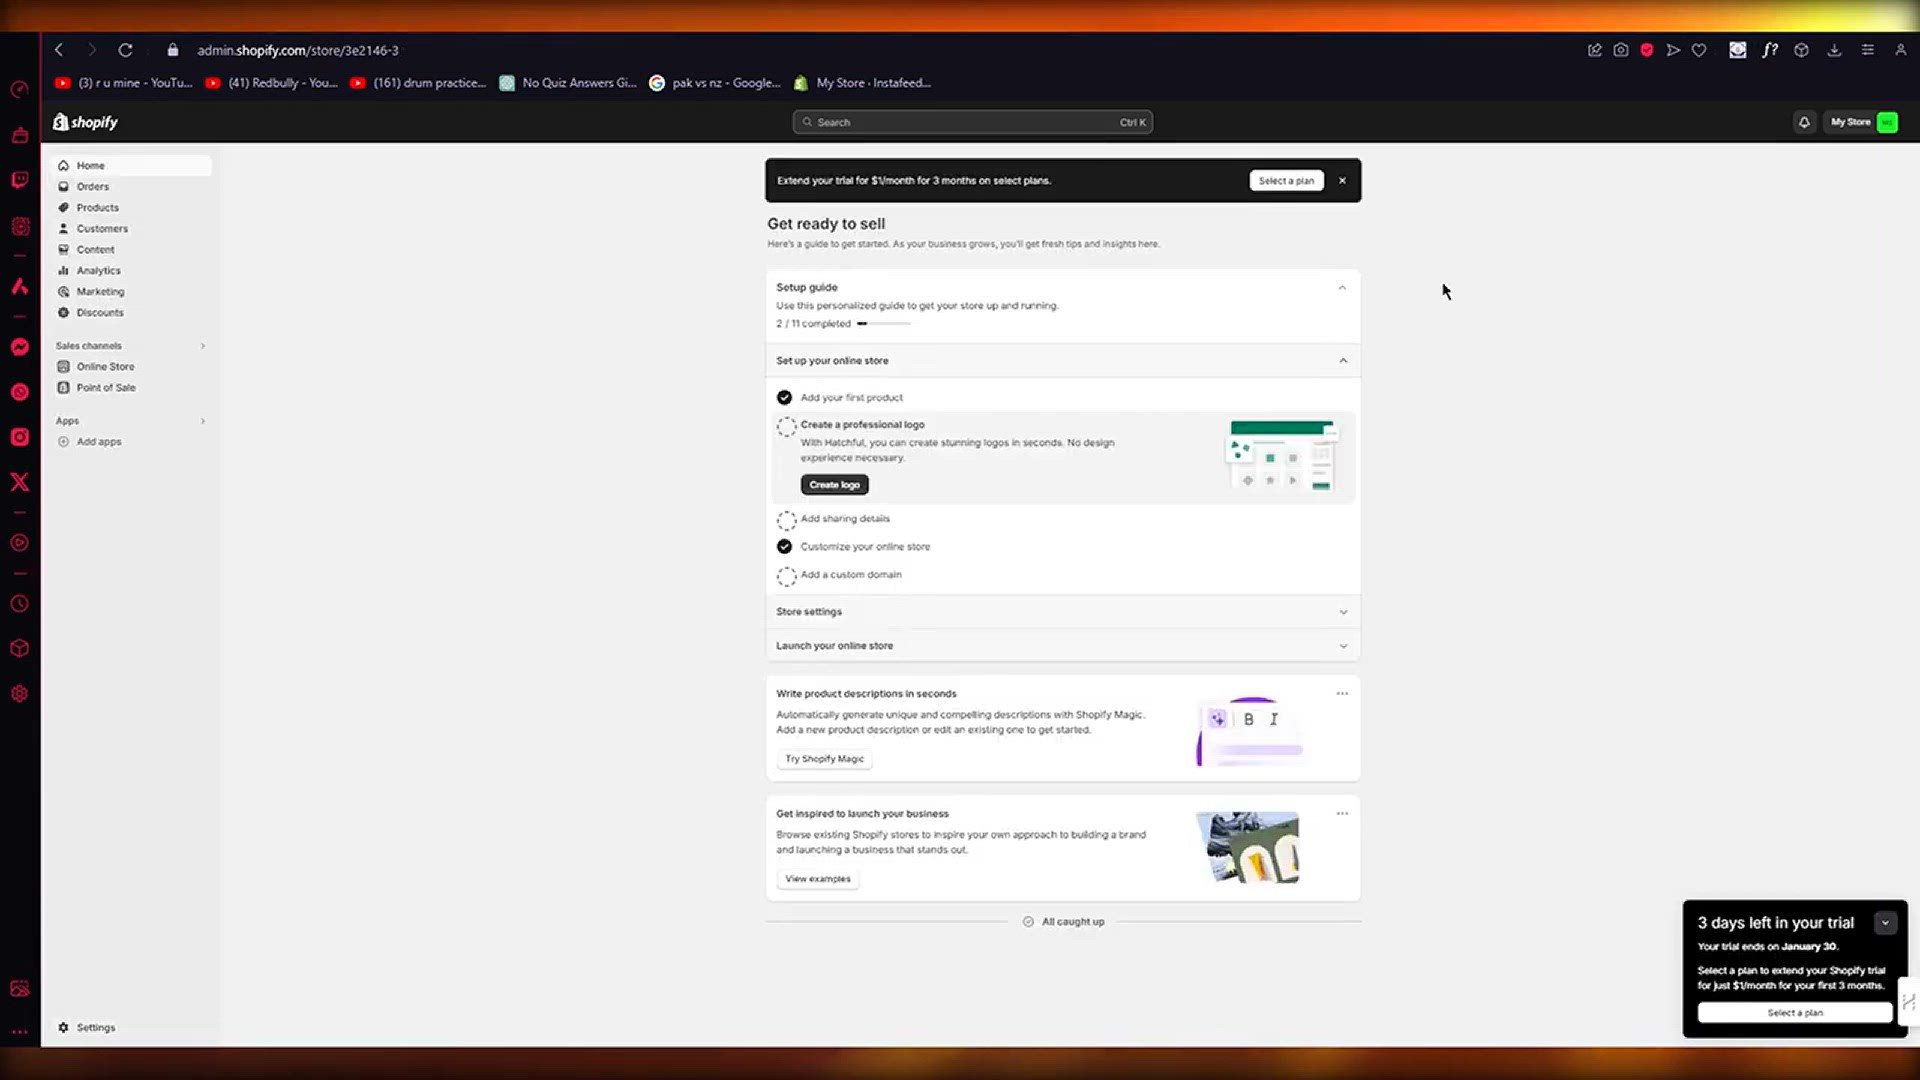The width and height of the screenshot is (1920, 1080).
Task: Mark Add sharing details task complete
Action: tap(787, 520)
